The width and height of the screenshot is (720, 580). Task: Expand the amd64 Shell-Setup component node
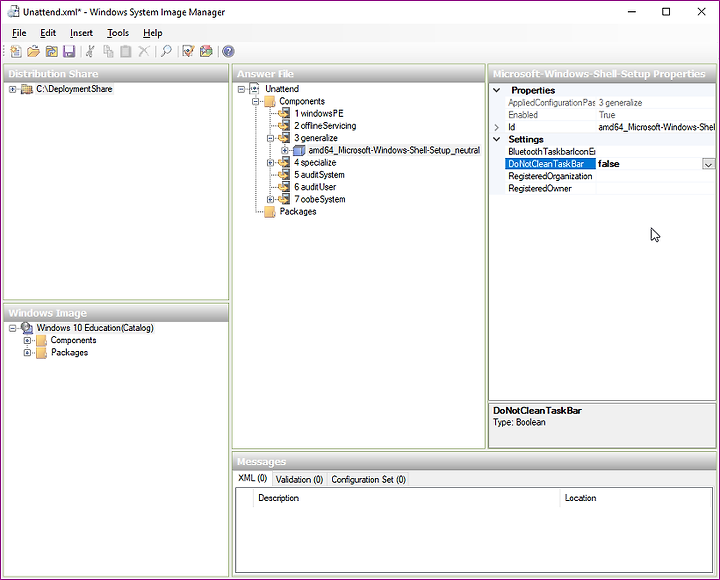(285, 150)
